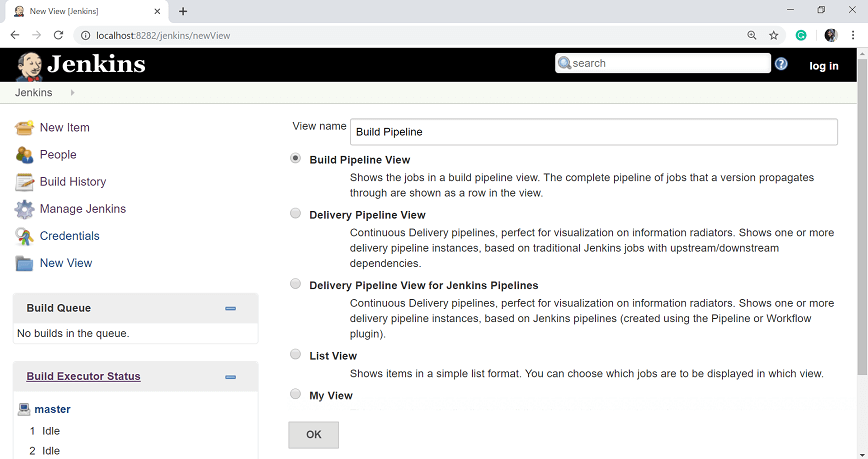
Task: Select the Build Pipeline View radio button
Action: pos(296,158)
